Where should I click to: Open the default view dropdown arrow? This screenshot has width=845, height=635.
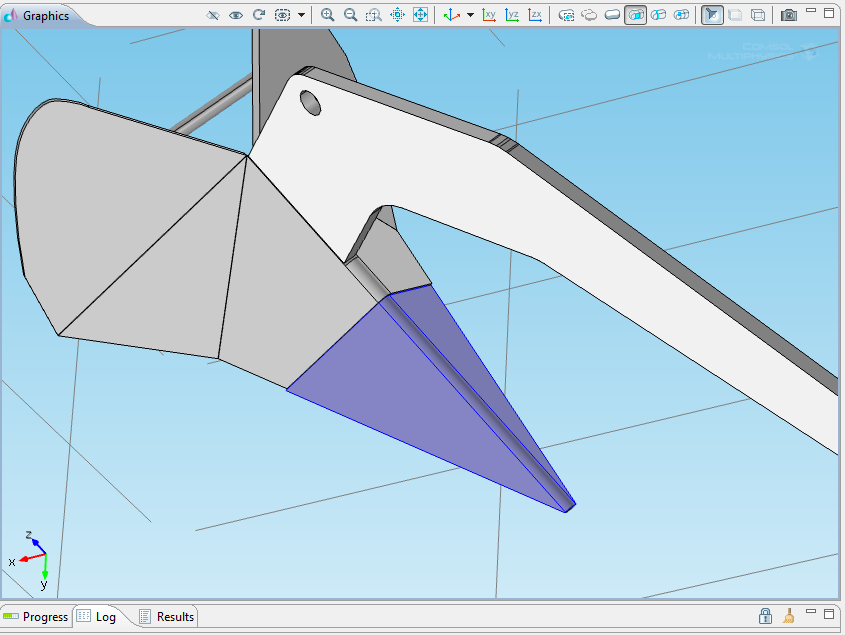click(470, 15)
